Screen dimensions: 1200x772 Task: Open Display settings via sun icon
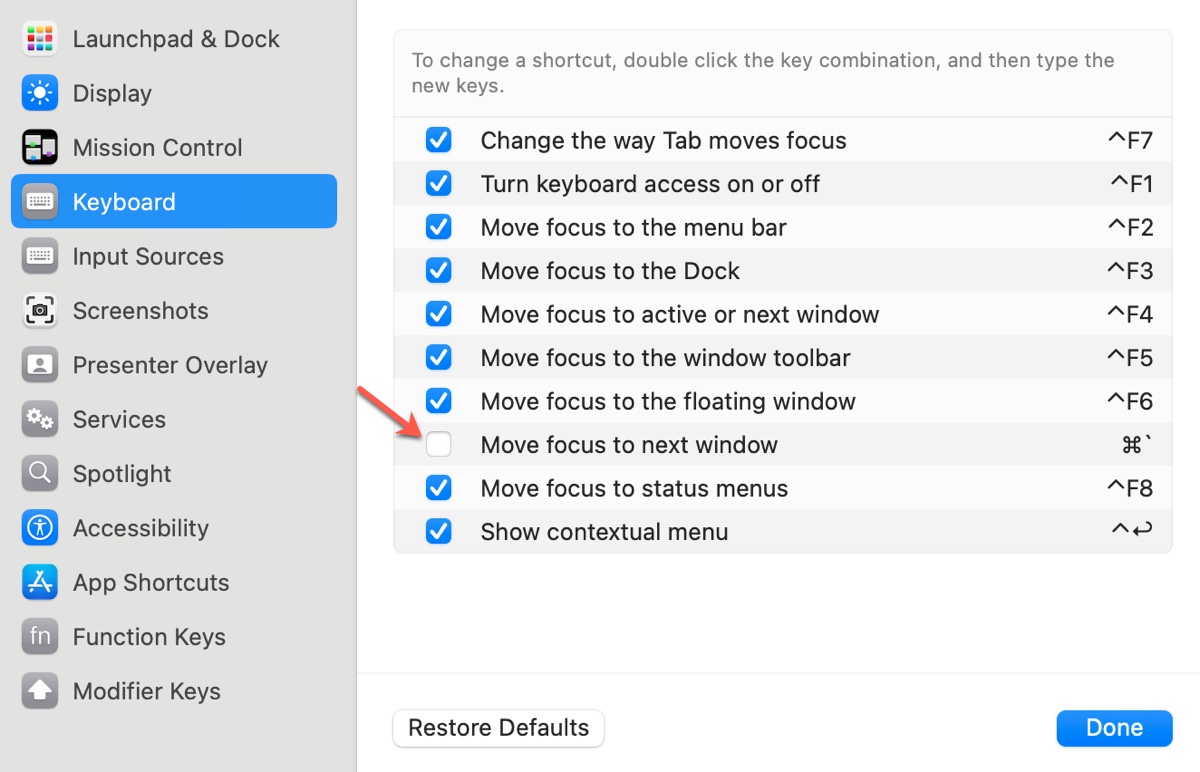tap(40, 93)
